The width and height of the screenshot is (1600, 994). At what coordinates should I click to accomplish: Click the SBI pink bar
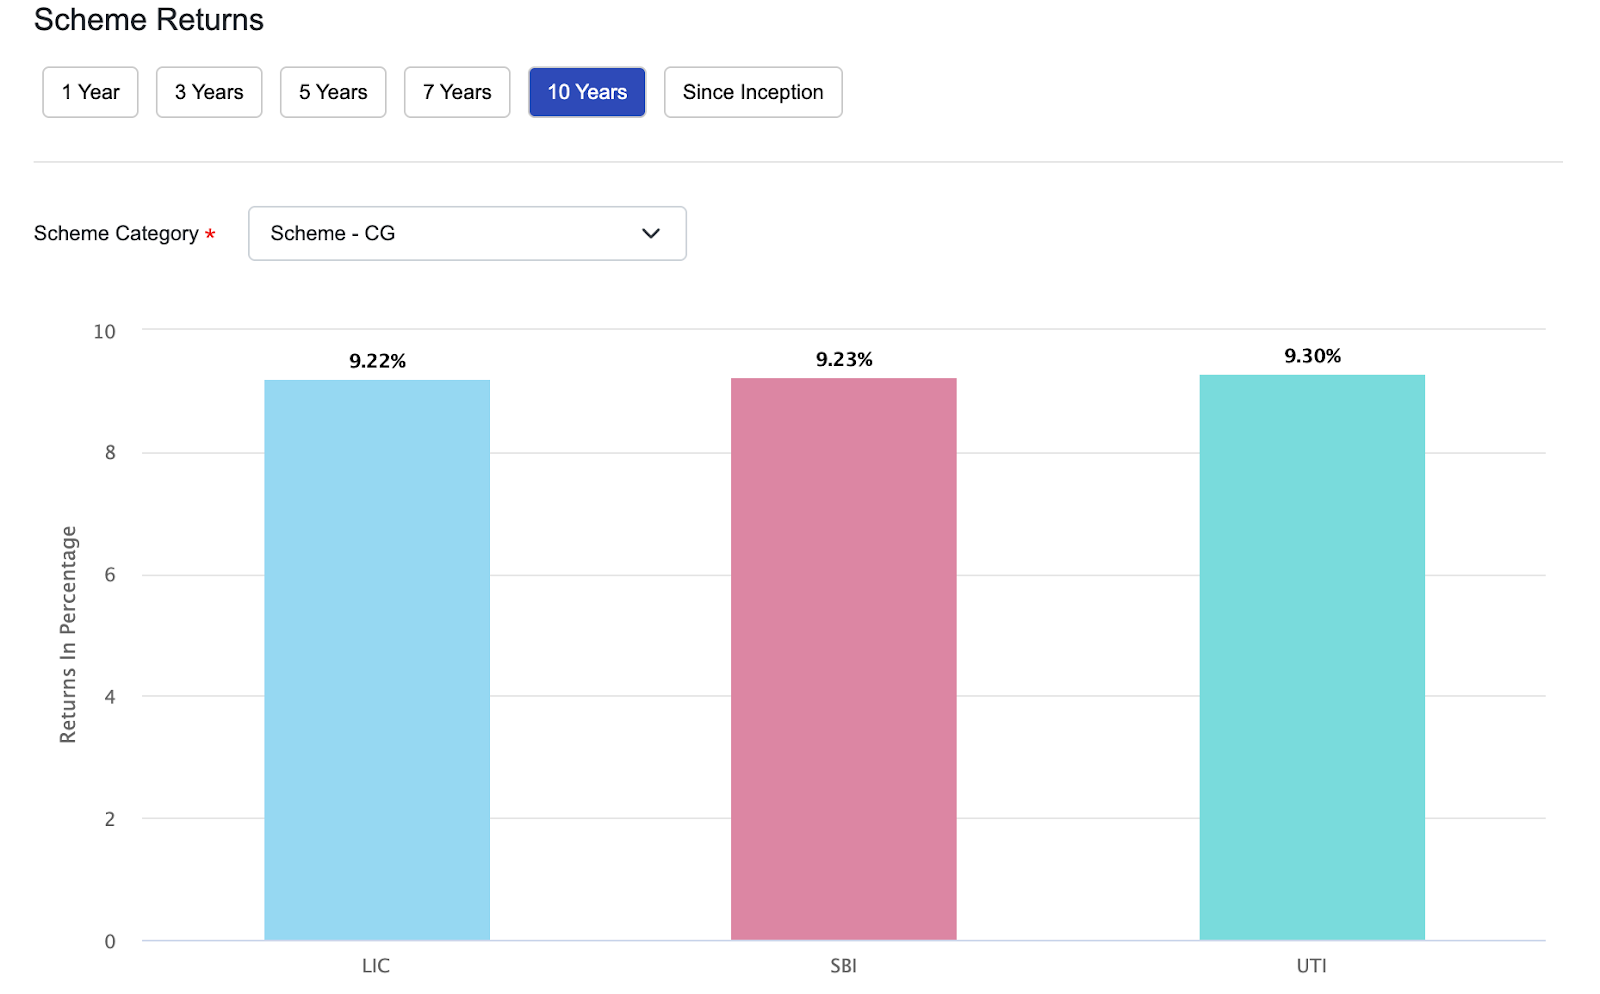click(x=844, y=659)
